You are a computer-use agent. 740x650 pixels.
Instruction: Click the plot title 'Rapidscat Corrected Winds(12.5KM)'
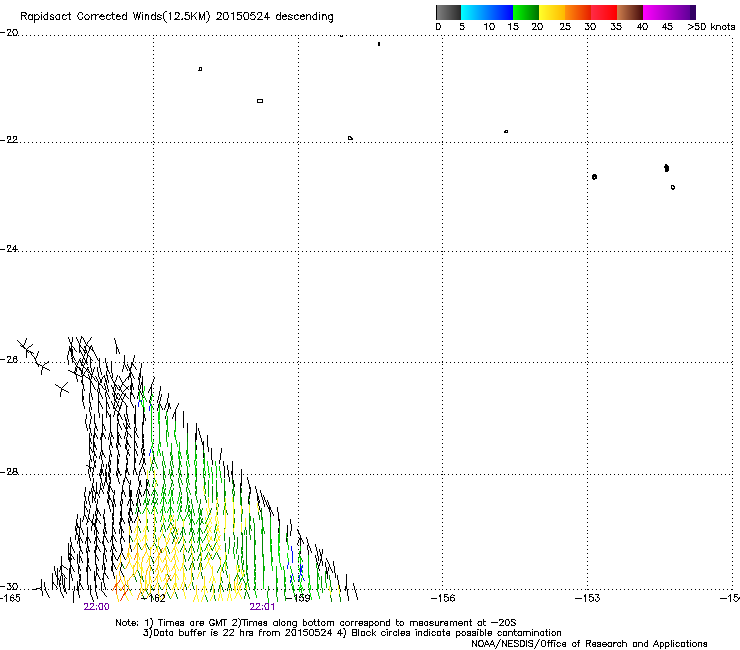(x=115, y=17)
